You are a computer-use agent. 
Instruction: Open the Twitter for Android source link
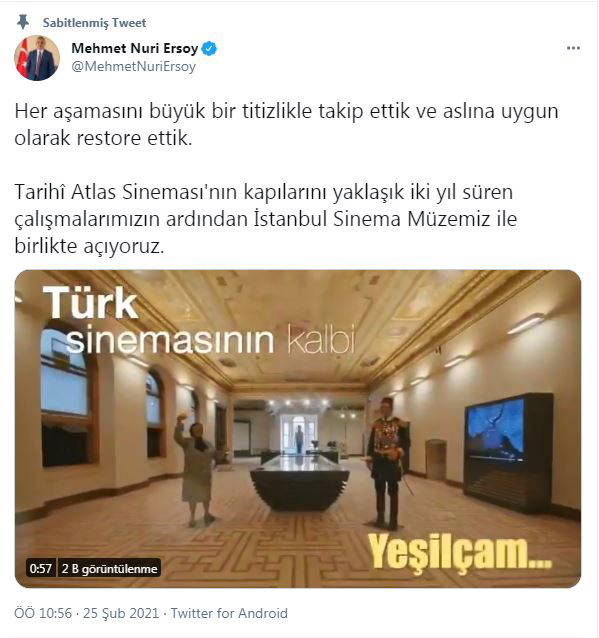tap(229, 613)
